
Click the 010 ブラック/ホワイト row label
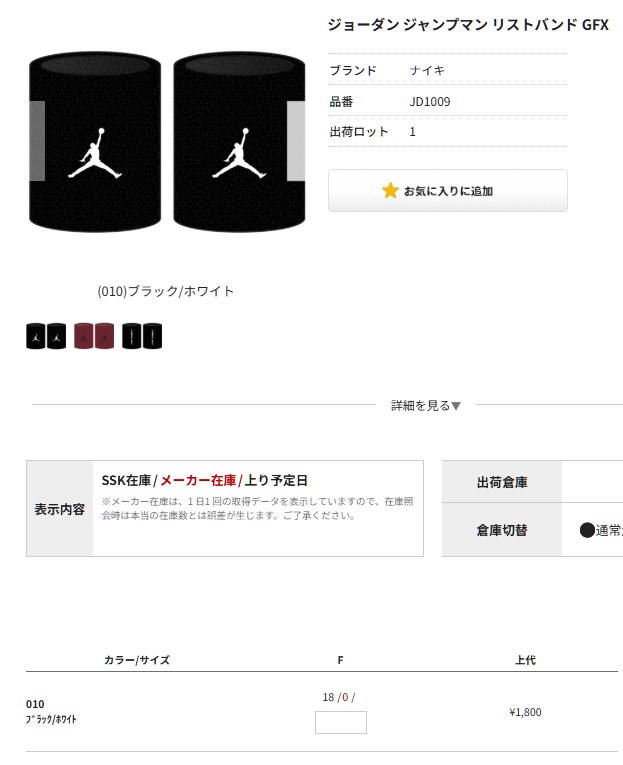[x=51, y=711]
